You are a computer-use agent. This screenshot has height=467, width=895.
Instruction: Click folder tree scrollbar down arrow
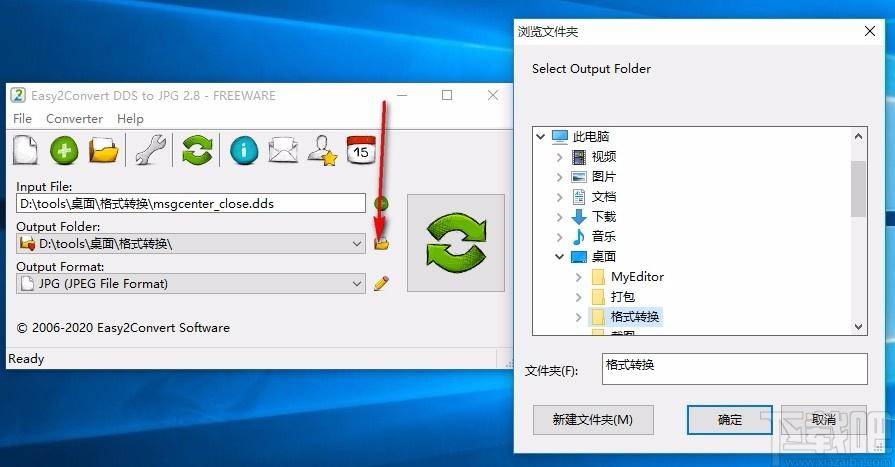858,327
